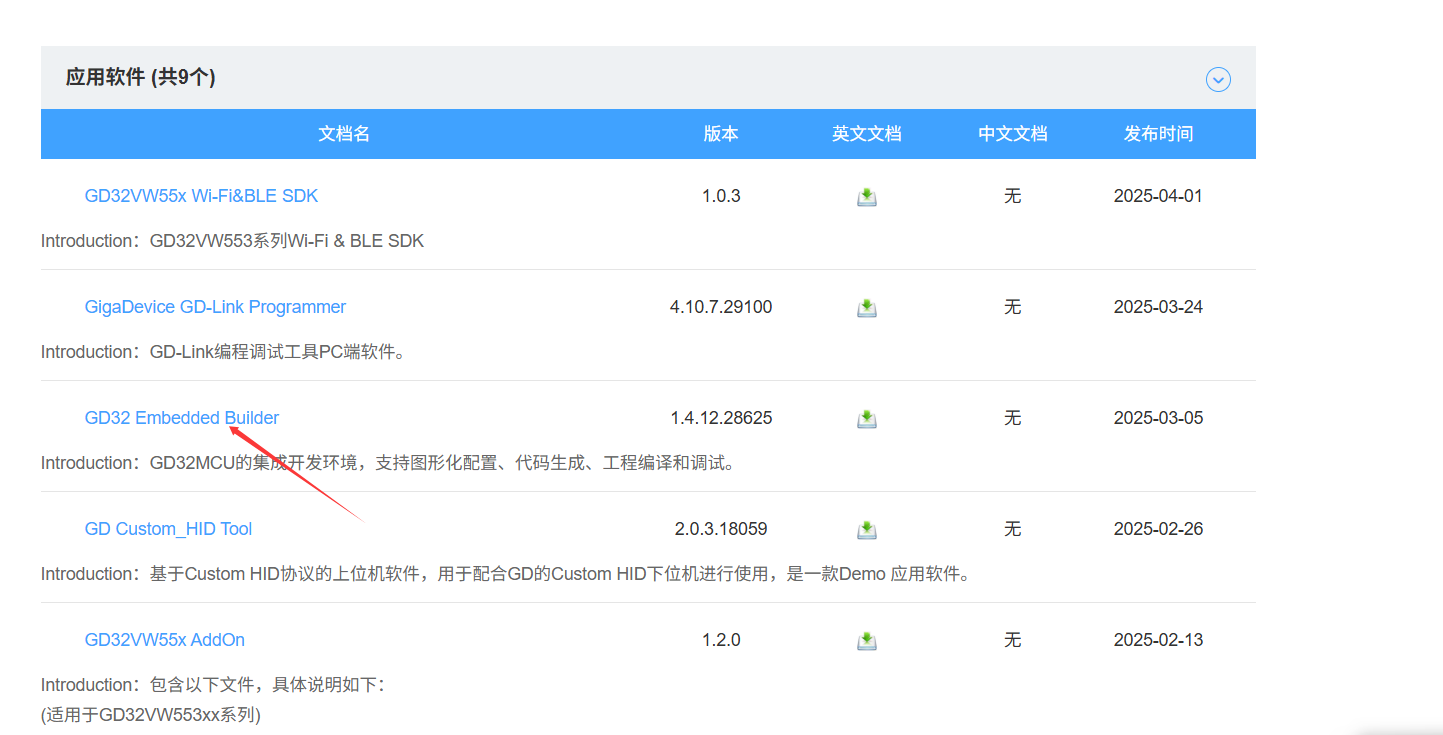This screenshot has width=1443, height=735.
Task: Click download icon in GD32VW55x AddOn row
Action: pos(866,641)
